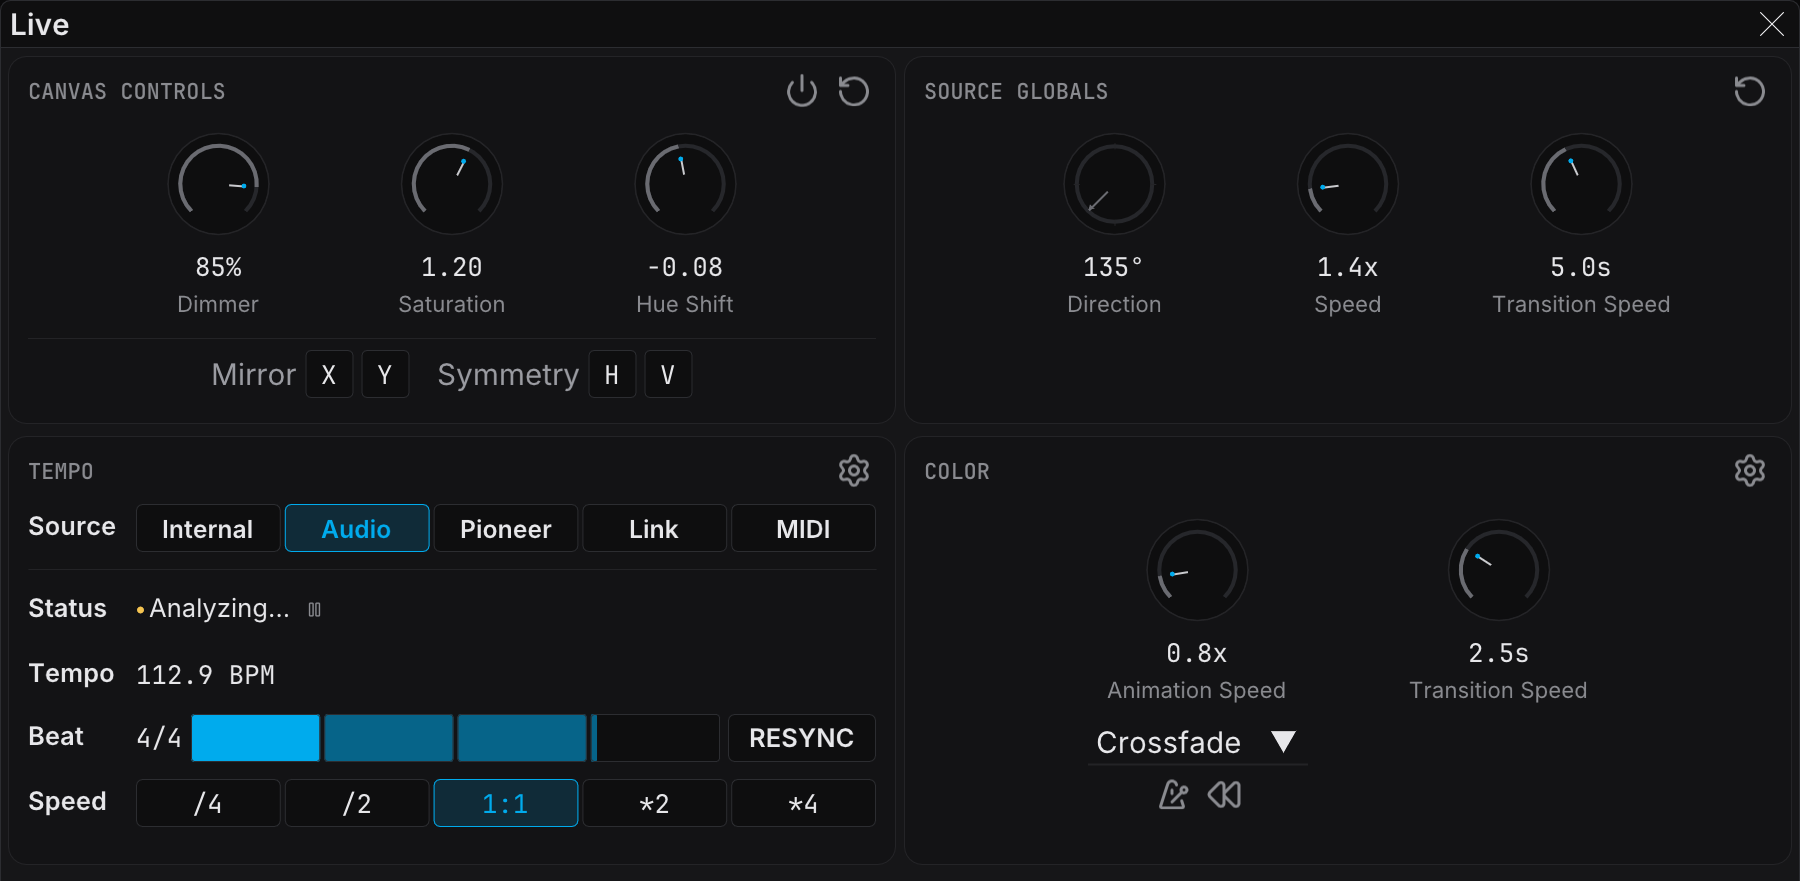Close the Live panel
The image size is (1800, 881).
tap(1771, 24)
